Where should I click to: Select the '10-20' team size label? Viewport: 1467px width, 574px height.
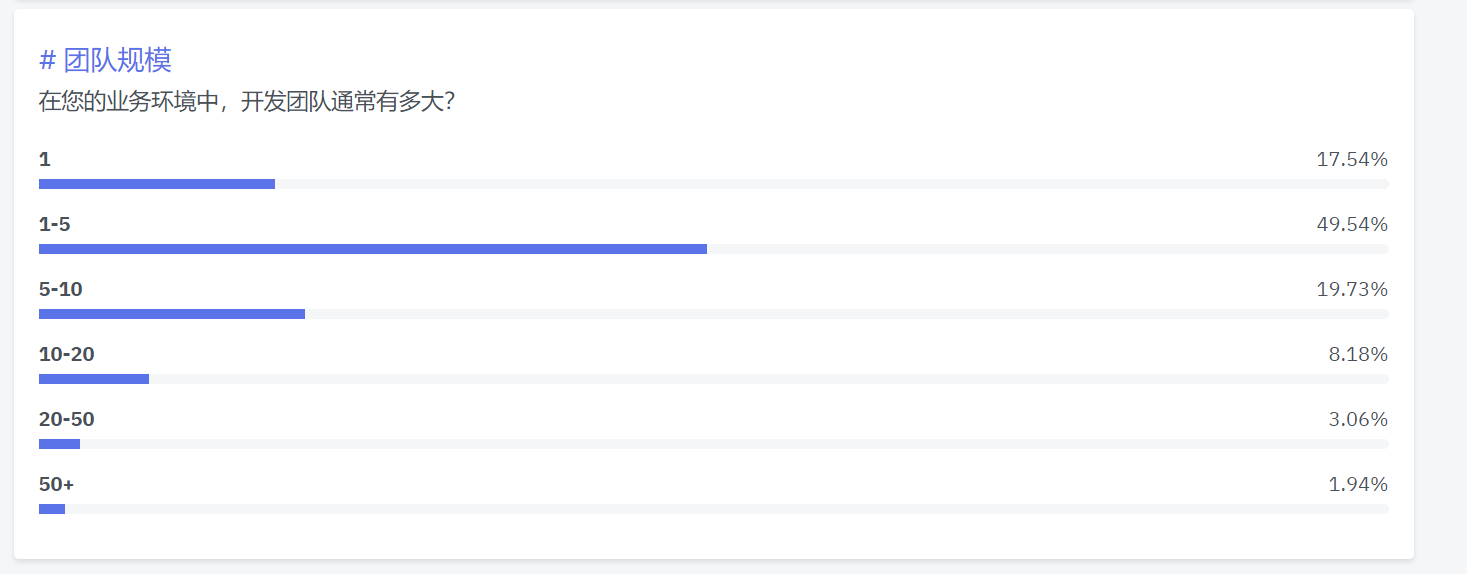(x=67, y=354)
